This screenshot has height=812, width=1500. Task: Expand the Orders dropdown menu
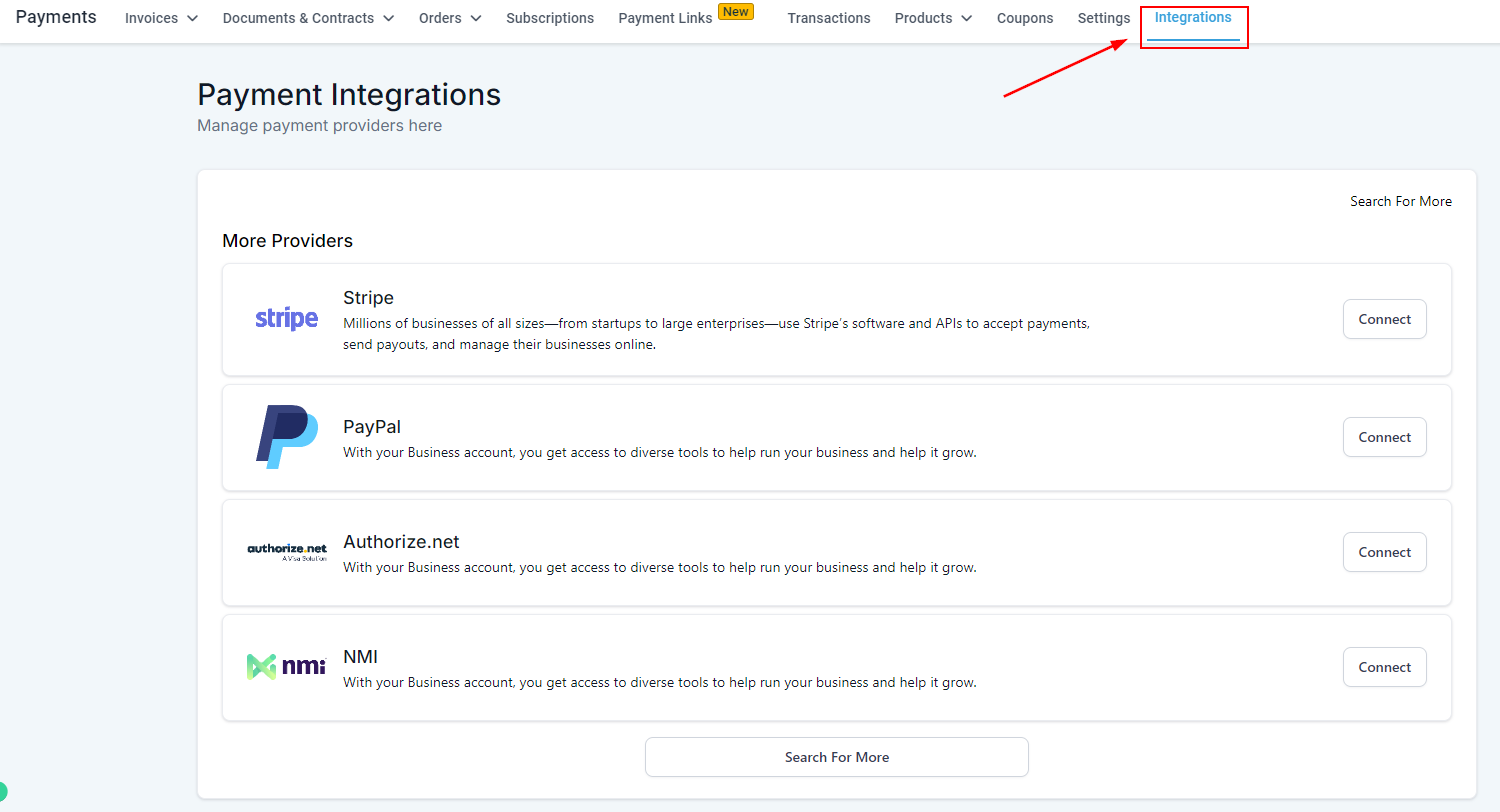click(450, 18)
